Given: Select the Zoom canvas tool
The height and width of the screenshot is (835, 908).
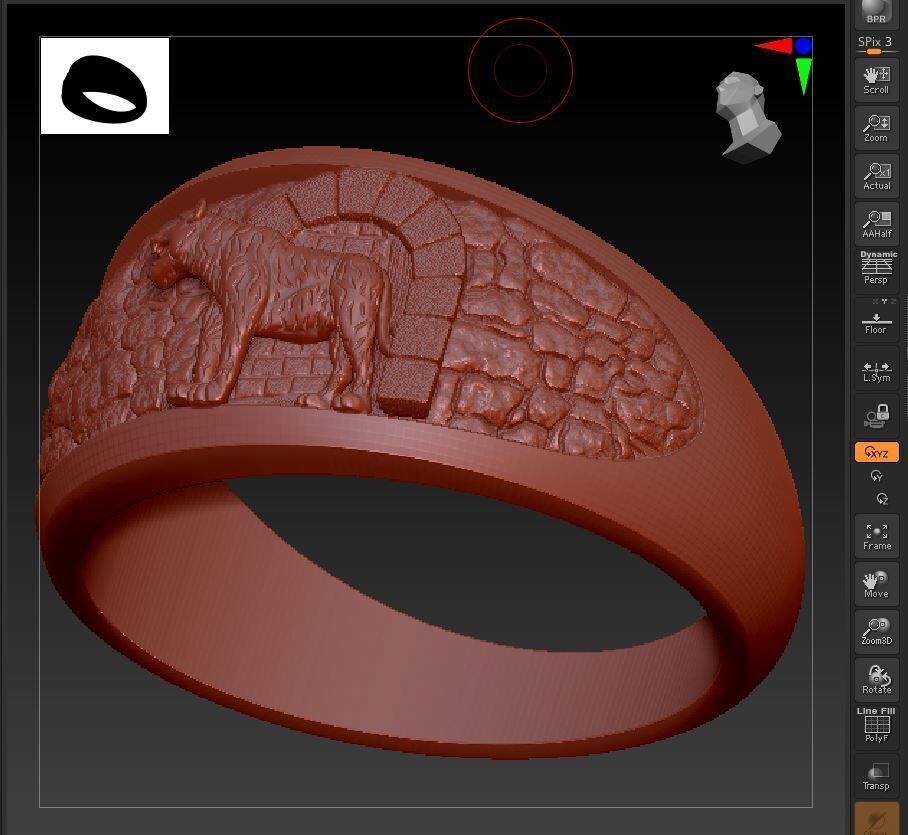Looking at the screenshot, I should click(876, 128).
